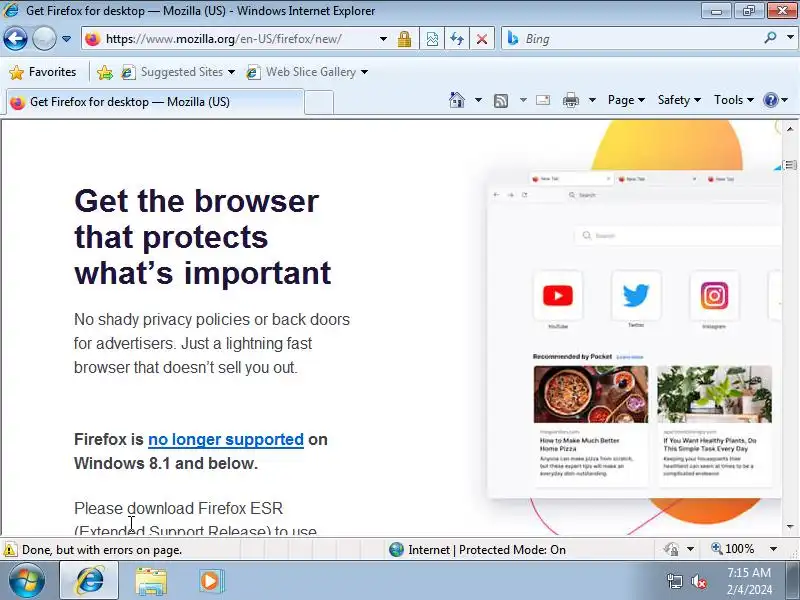Refresh the page with the Refresh icon
The width and height of the screenshot is (800, 600).
pos(457,39)
